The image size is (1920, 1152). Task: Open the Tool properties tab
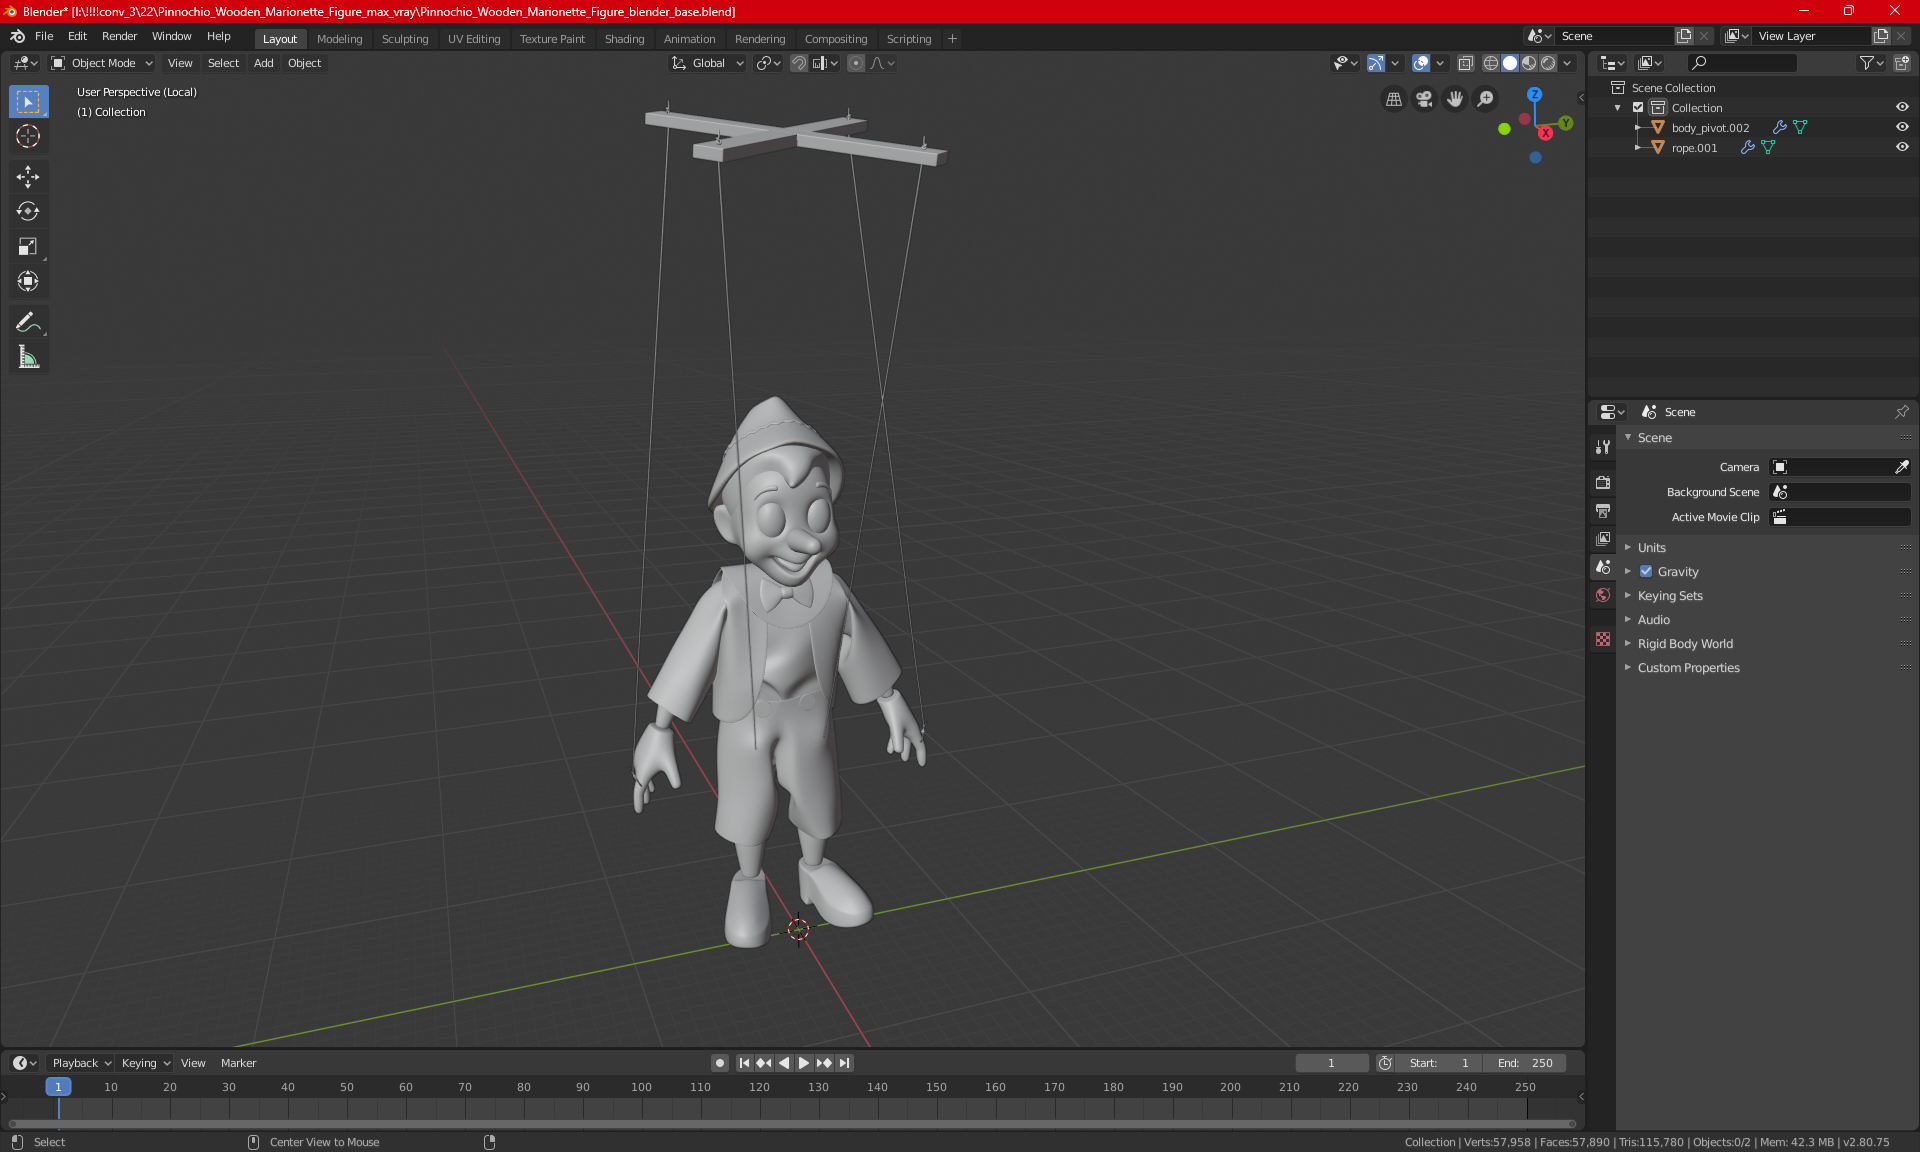1603,447
